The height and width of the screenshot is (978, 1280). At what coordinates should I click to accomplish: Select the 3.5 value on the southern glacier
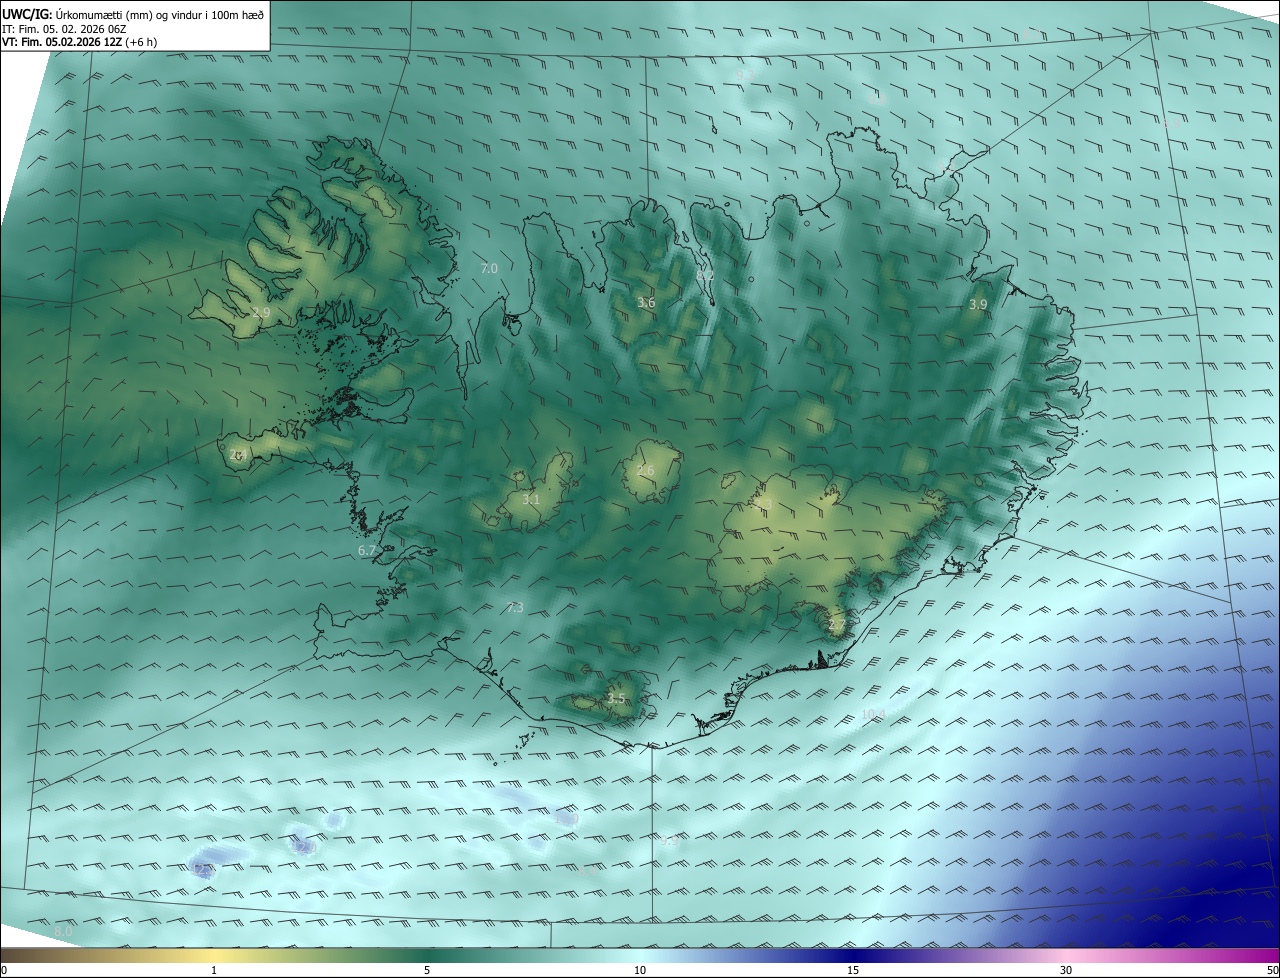[616, 699]
